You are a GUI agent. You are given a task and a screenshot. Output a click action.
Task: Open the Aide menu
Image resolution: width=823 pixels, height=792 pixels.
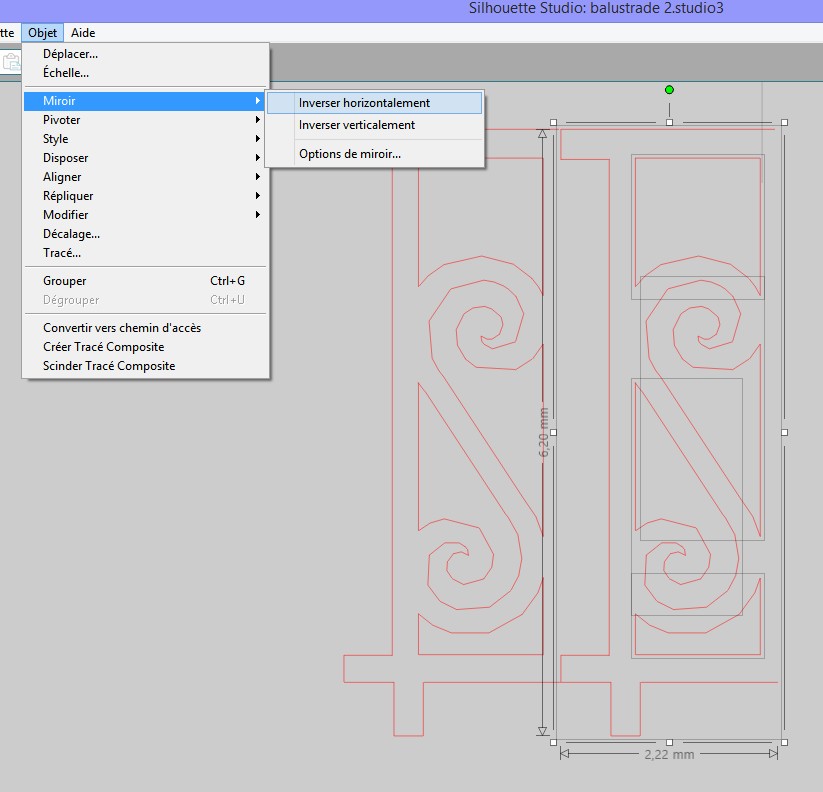(83, 33)
